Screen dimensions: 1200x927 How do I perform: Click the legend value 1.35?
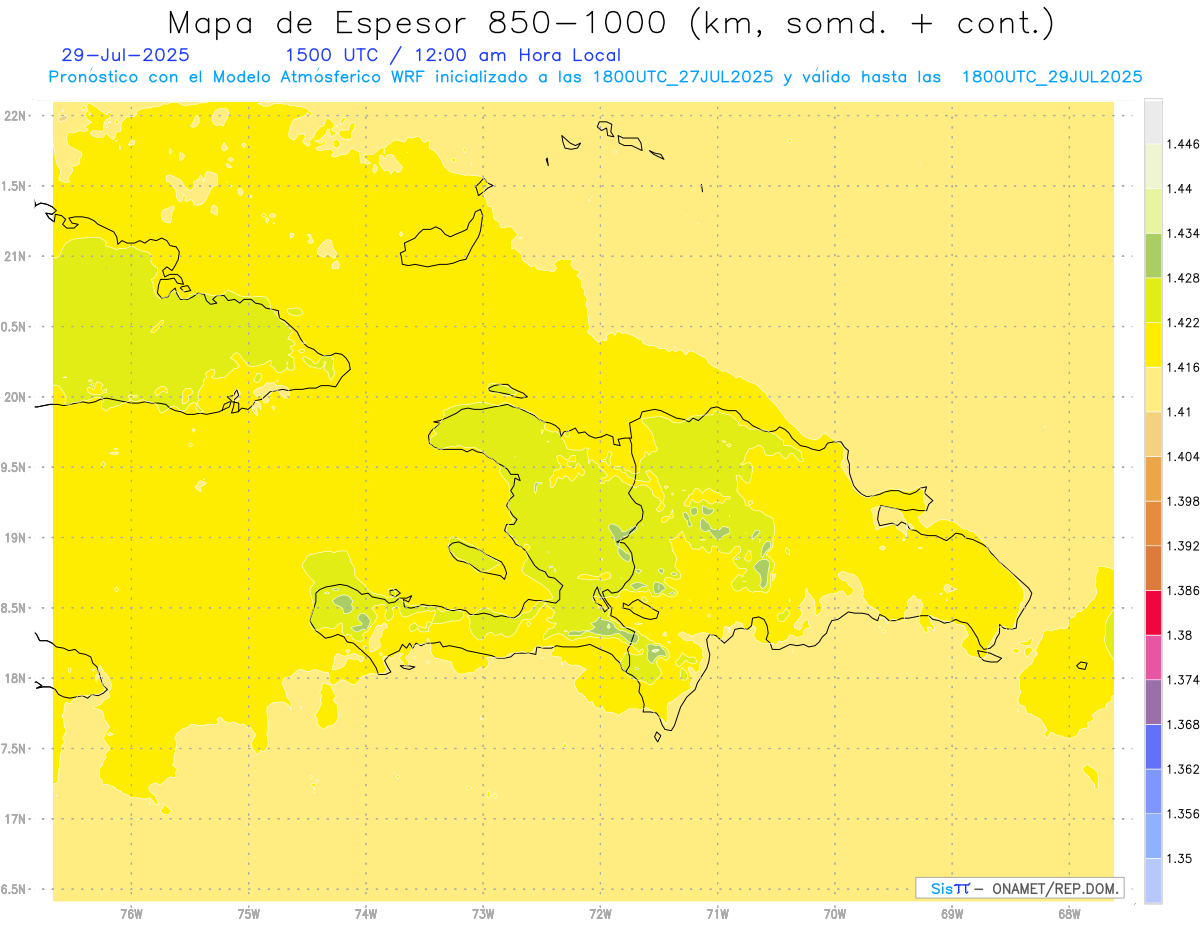pyautogui.click(x=1180, y=858)
